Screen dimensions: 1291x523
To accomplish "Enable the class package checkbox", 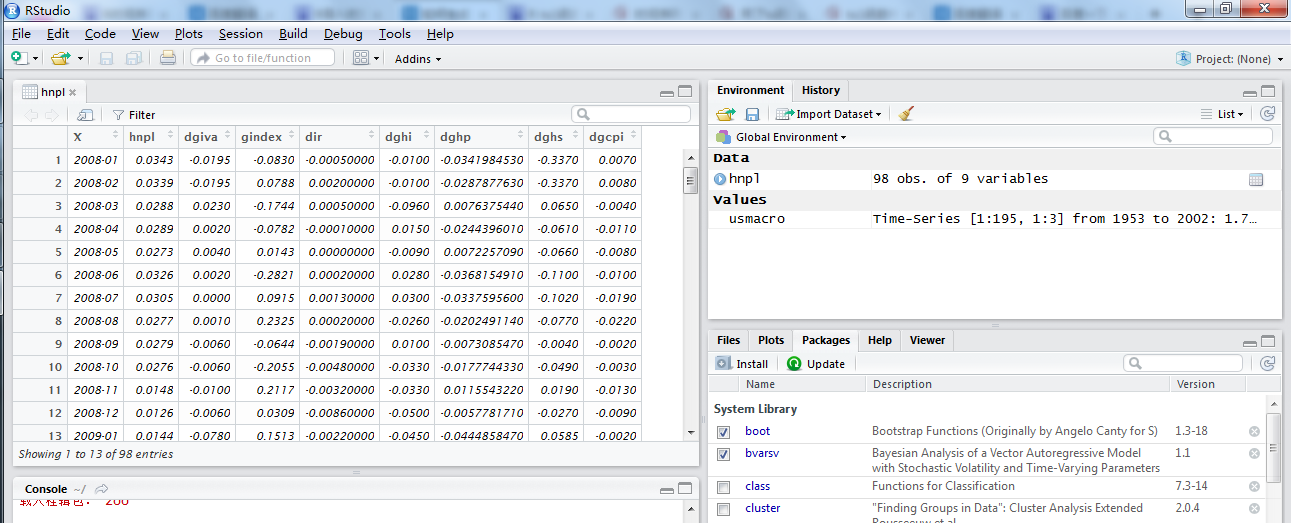I will (723, 487).
